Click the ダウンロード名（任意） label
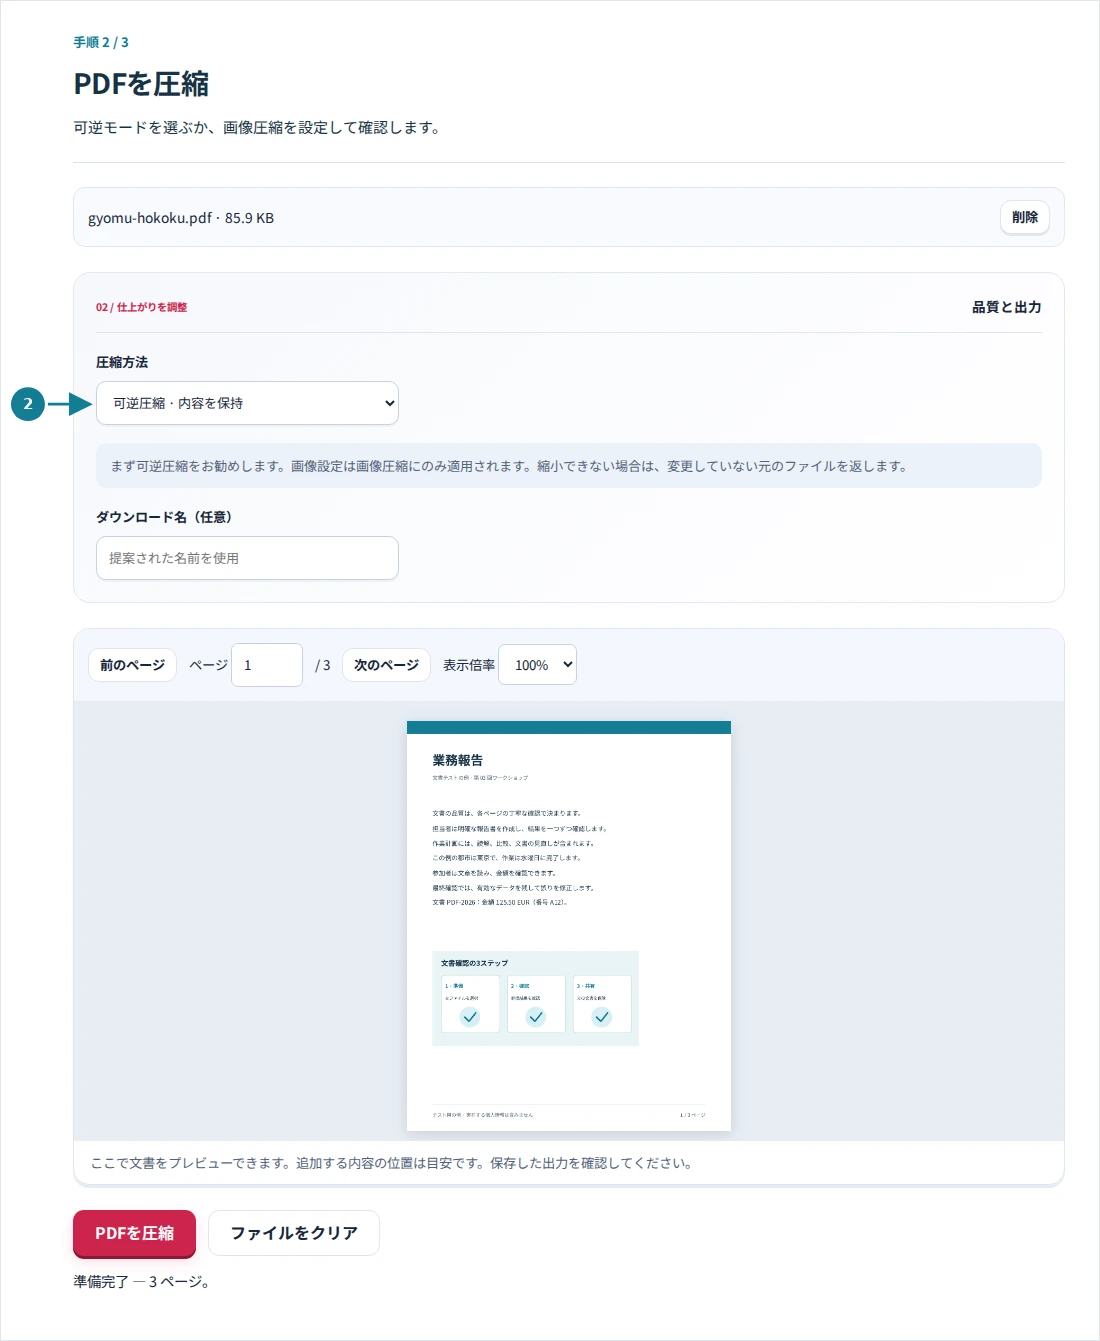 coord(164,517)
